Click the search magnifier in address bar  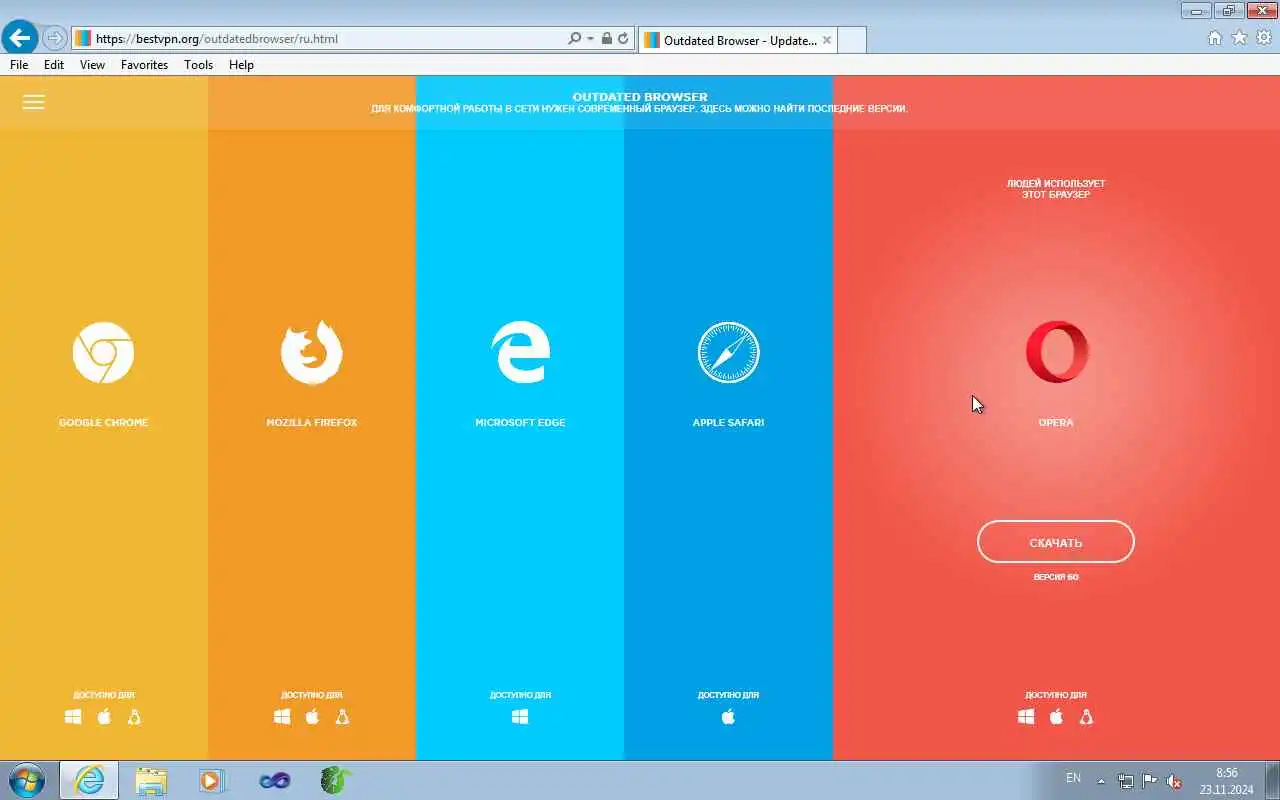[574, 39]
